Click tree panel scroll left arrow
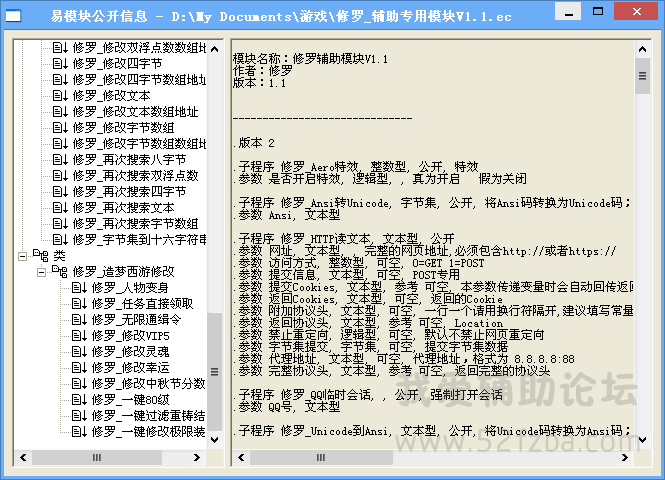665x480 pixels. tap(23, 458)
